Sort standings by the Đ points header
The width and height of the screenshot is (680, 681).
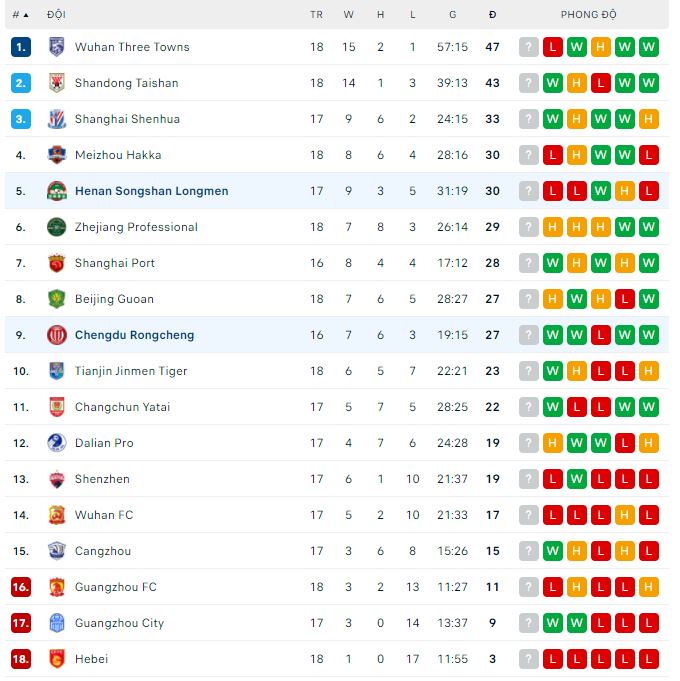(492, 15)
